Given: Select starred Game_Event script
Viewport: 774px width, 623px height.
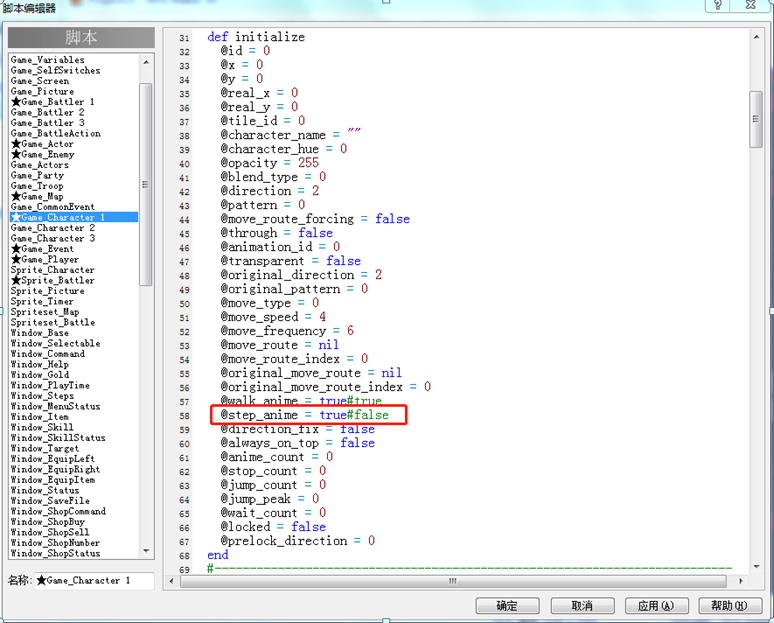Looking at the screenshot, I should tap(42, 249).
